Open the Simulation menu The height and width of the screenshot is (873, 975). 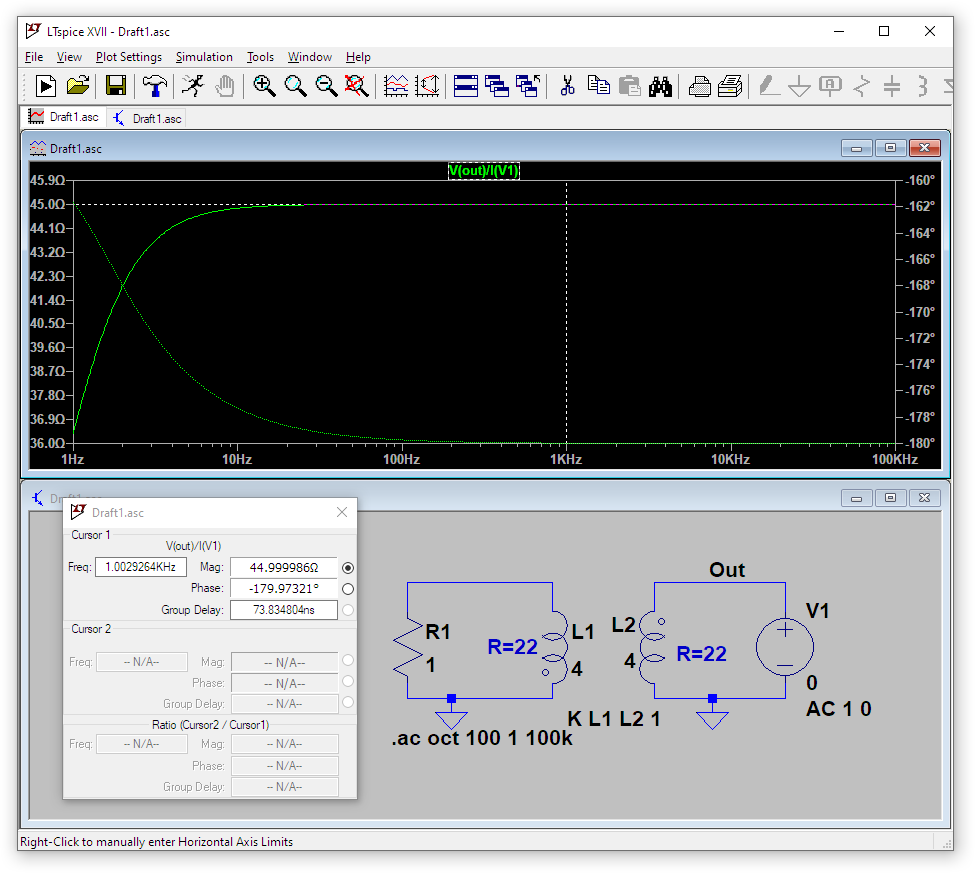(x=204, y=57)
